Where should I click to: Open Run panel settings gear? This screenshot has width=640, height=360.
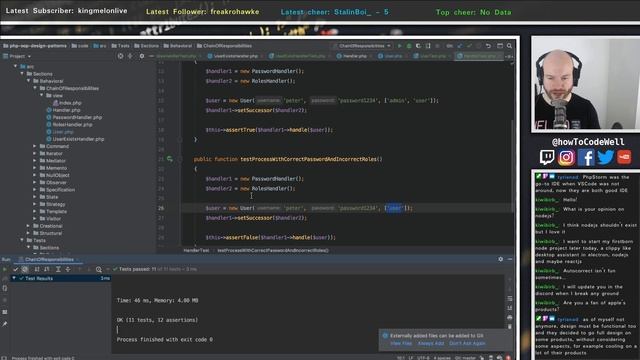(x=500, y=259)
